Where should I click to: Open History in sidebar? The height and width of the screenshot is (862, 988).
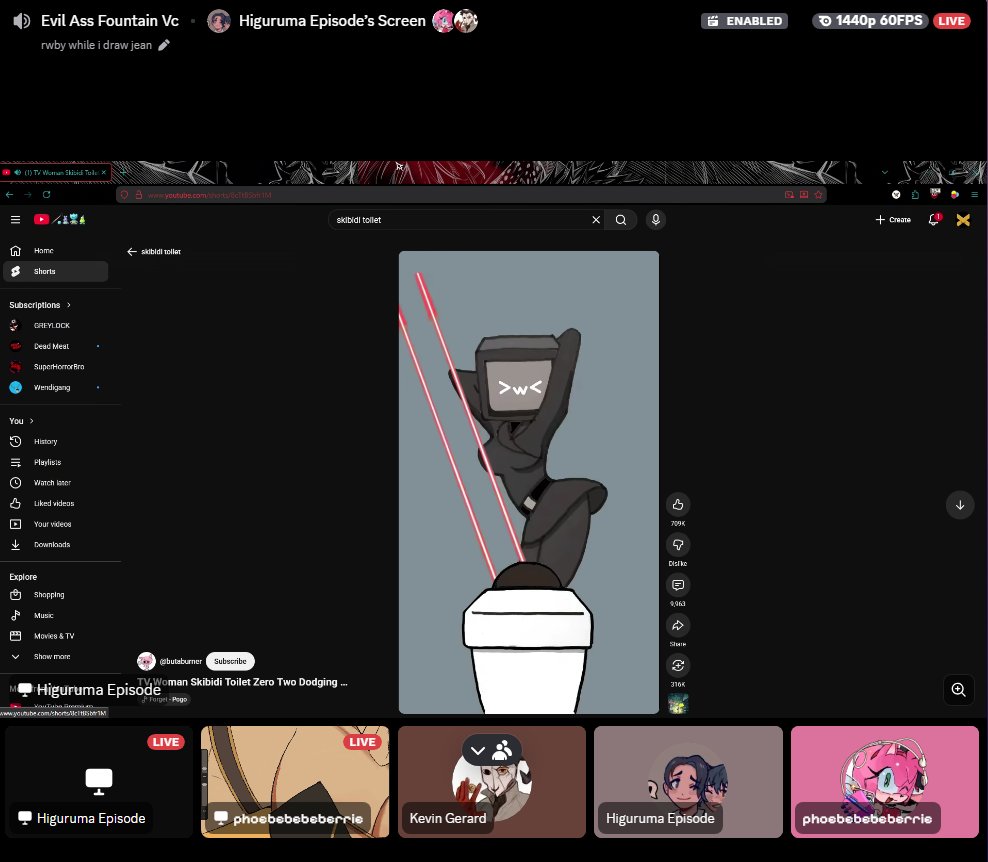[55, 442]
